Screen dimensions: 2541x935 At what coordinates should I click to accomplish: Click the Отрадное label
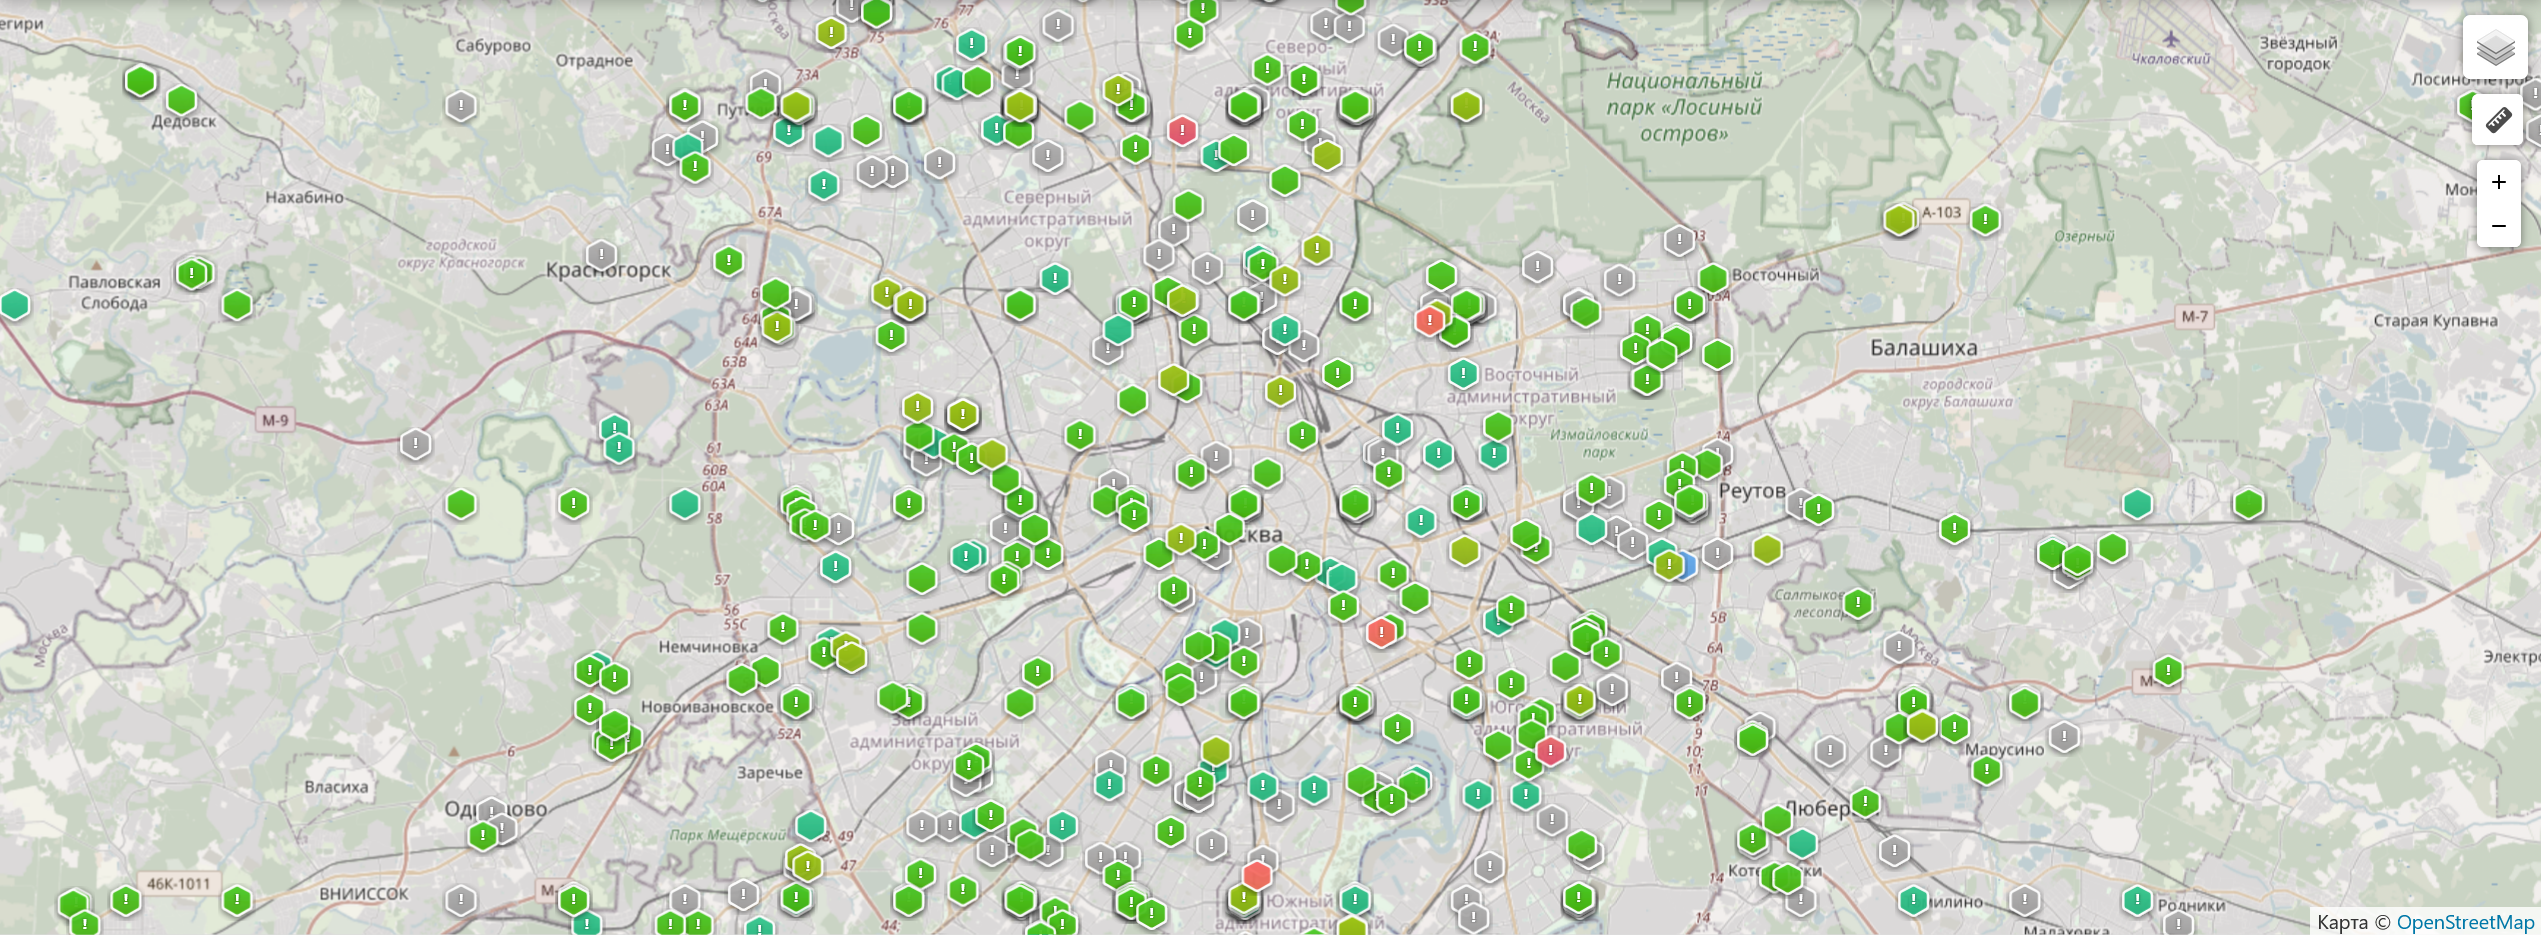click(x=594, y=60)
